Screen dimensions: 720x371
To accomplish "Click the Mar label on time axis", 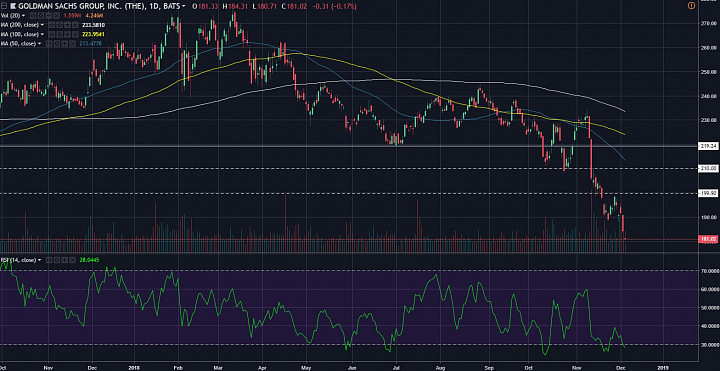I will click(x=219, y=368).
